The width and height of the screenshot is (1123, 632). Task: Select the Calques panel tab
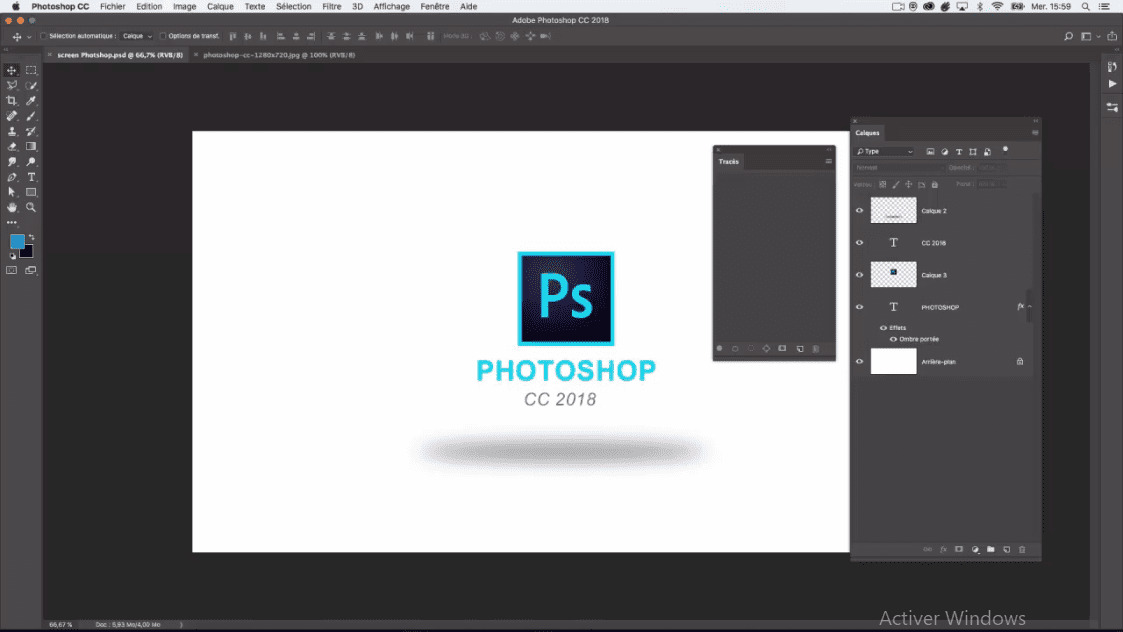pyautogui.click(x=867, y=133)
